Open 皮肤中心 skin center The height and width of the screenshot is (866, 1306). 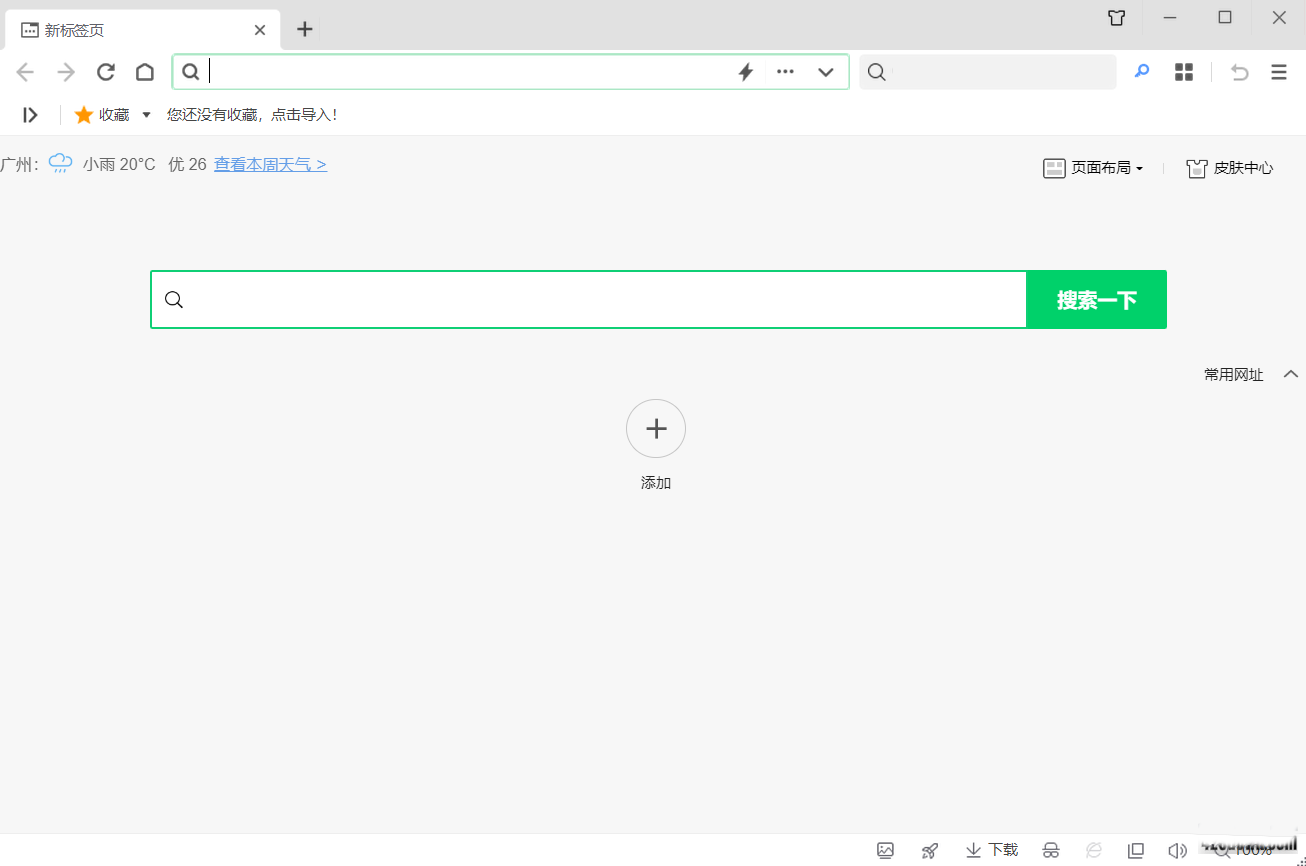[1230, 168]
